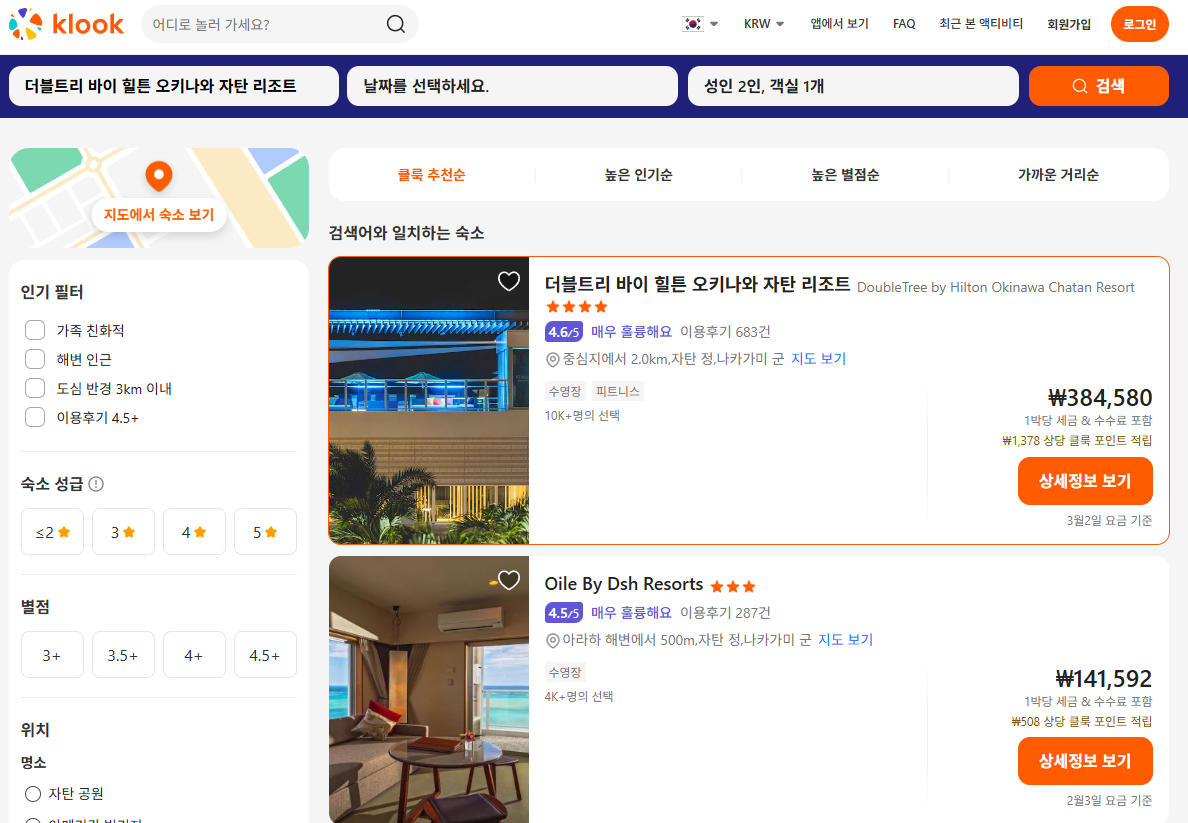Click location pin icon in Oile card
The height and width of the screenshot is (823, 1188).
click(x=552, y=640)
